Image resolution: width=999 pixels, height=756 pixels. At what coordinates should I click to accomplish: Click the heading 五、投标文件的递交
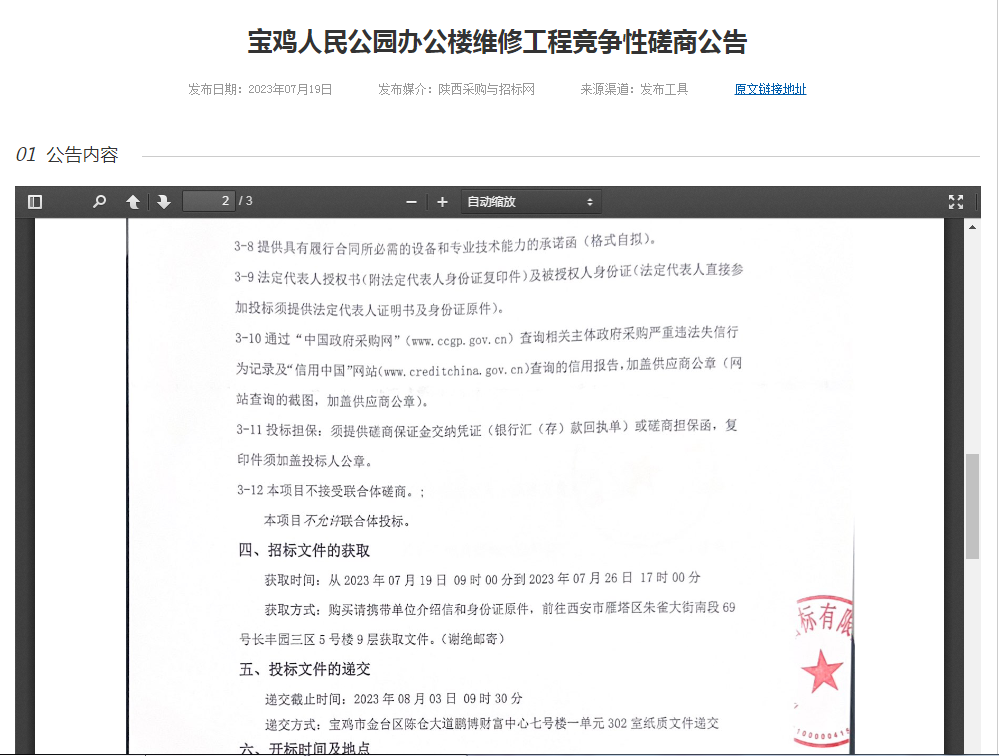click(x=305, y=669)
